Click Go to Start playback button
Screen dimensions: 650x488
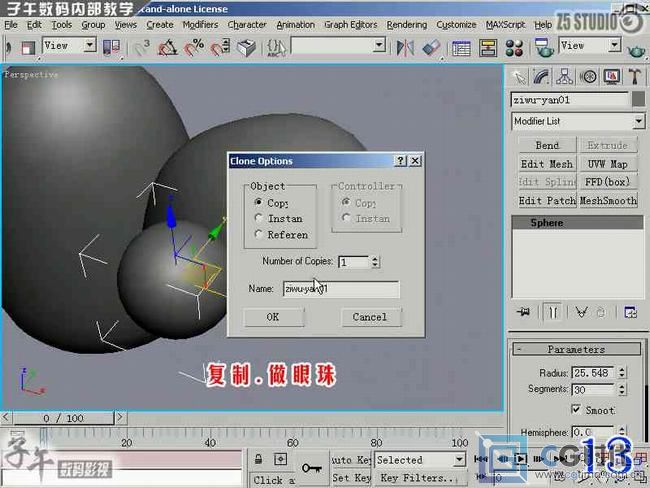pyautogui.click(x=481, y=459)
